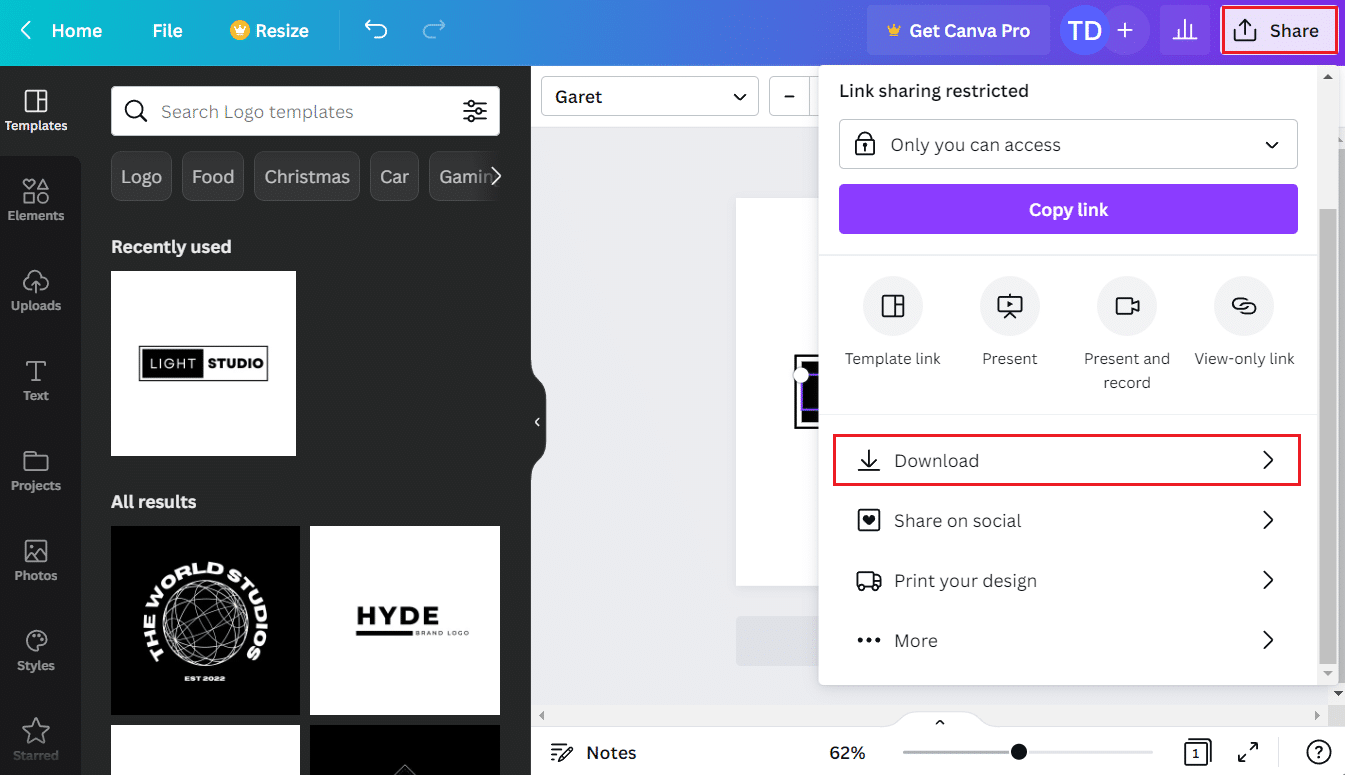Open the Elements sidebar panel
This screenshot has height=775, width=1345.
36,200
